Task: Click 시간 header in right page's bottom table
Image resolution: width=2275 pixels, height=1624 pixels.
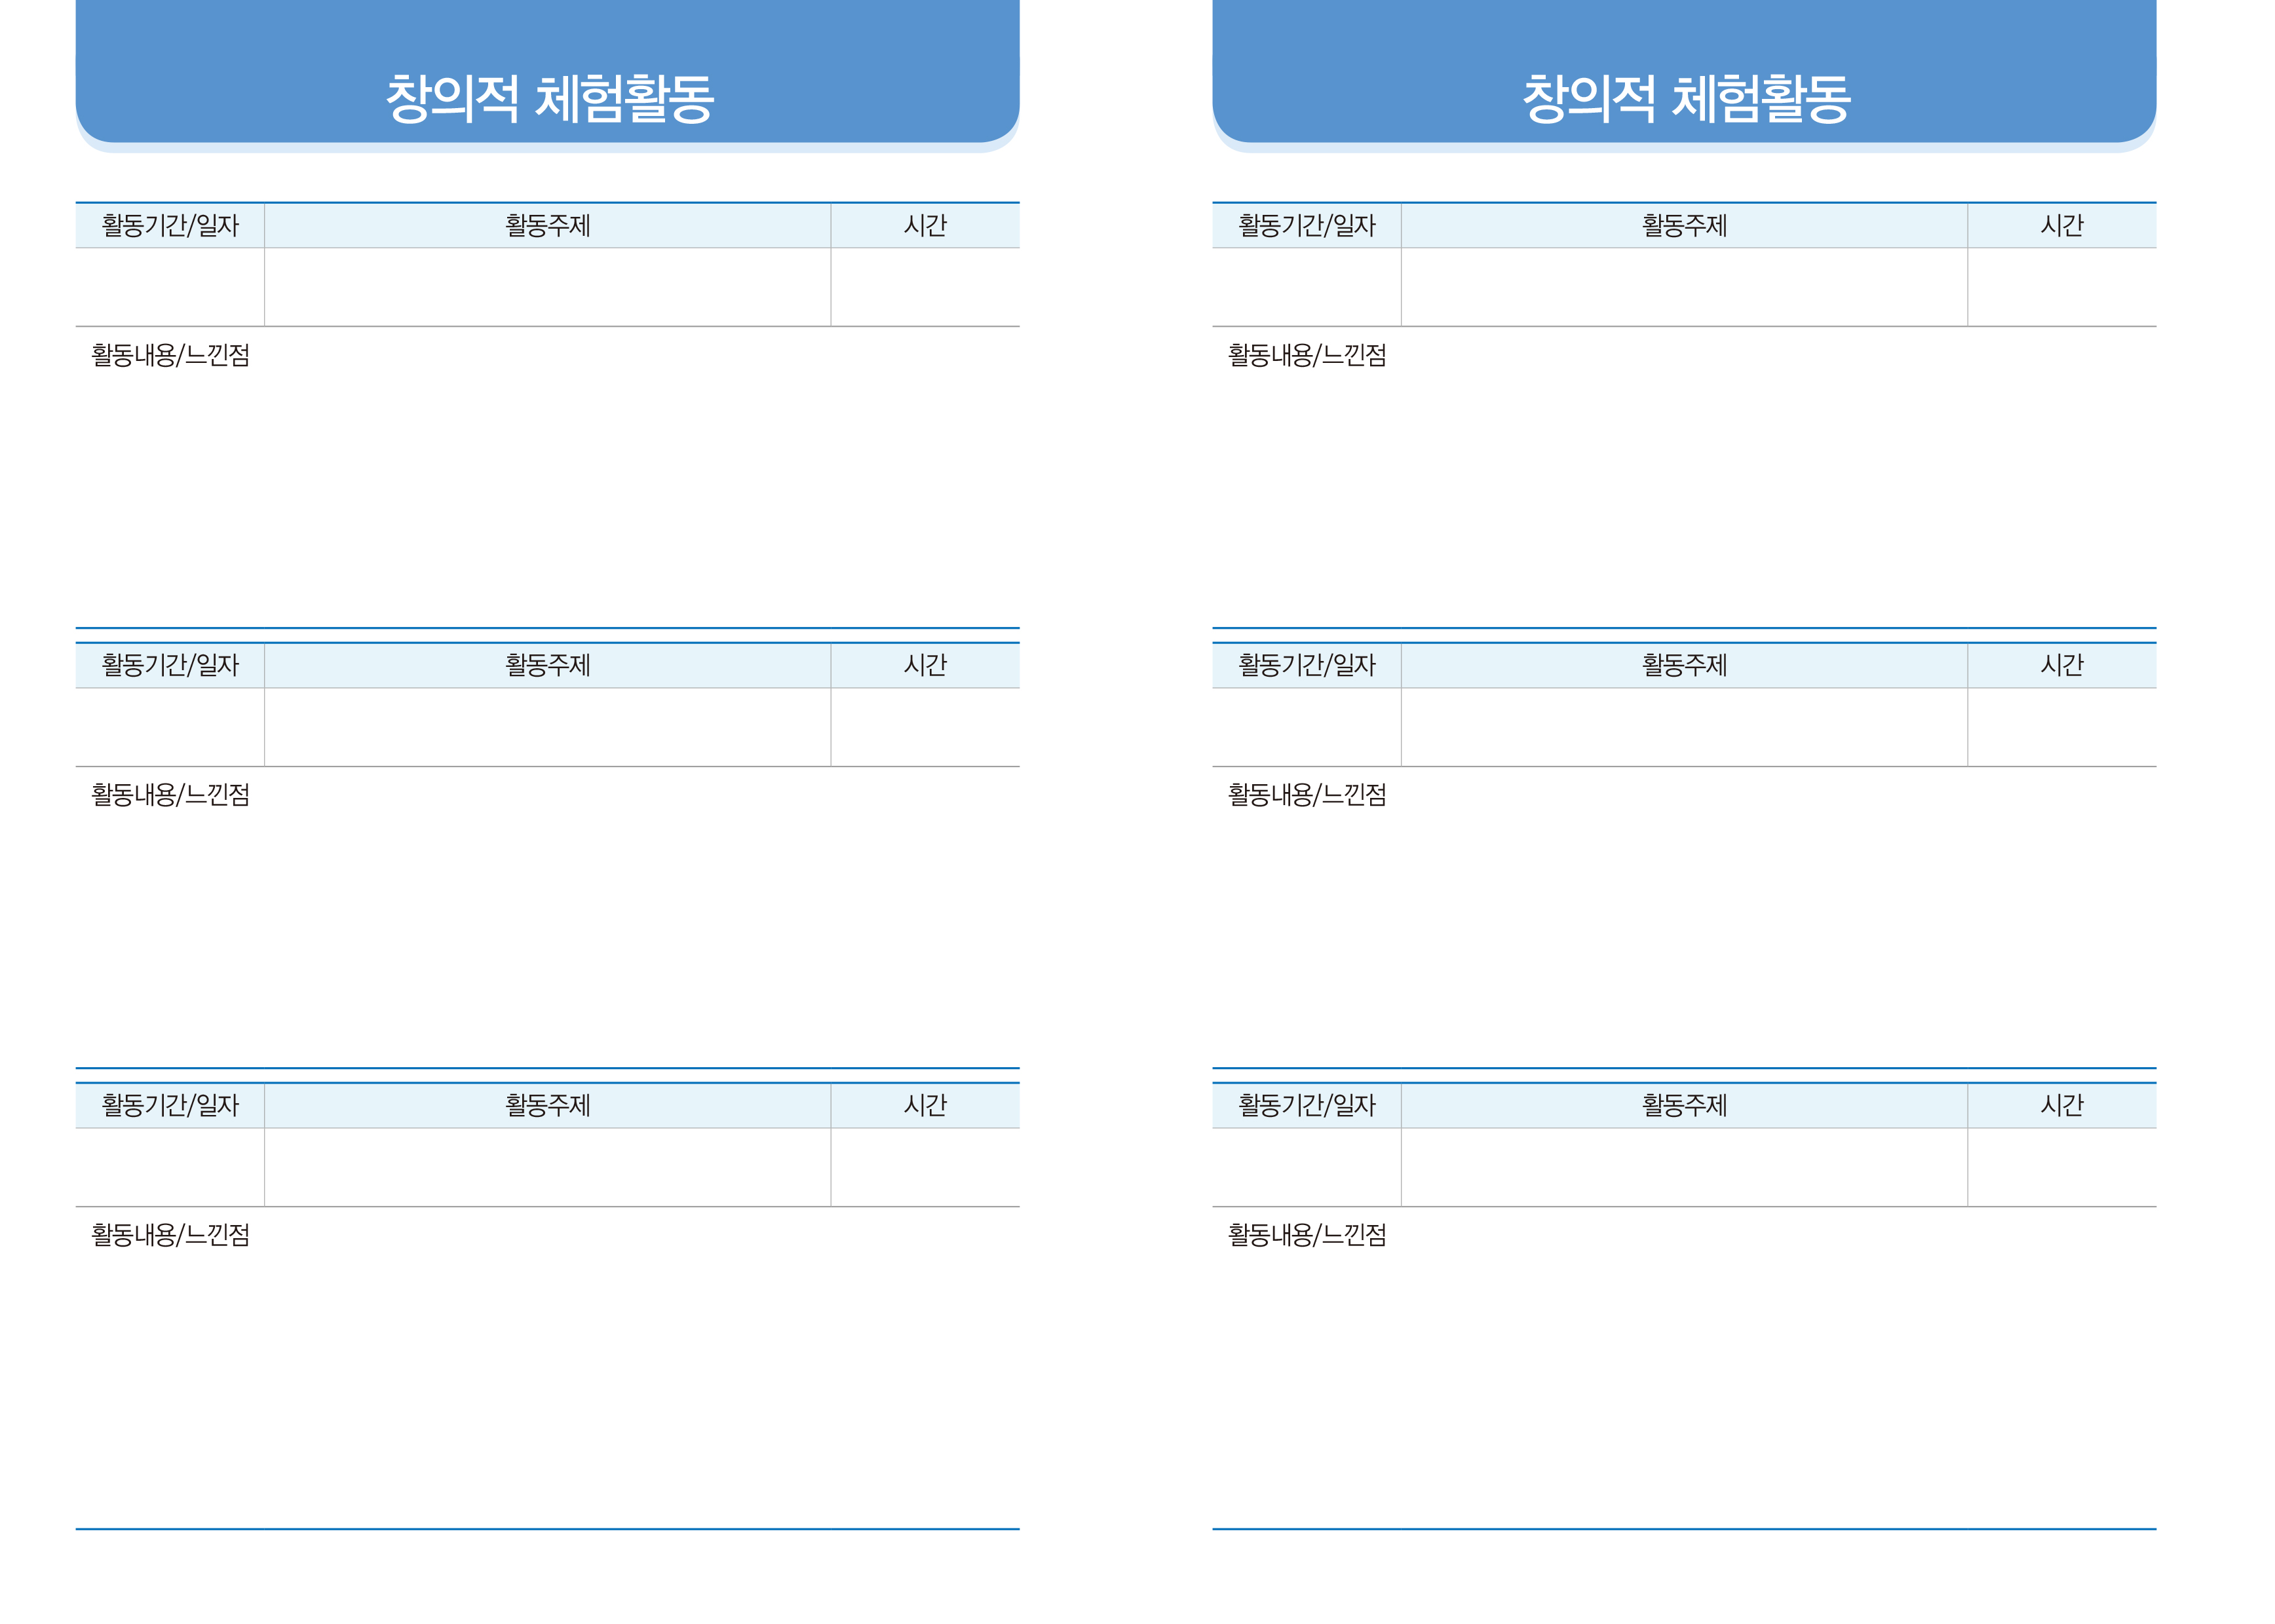Action: click(2061, 1105)
